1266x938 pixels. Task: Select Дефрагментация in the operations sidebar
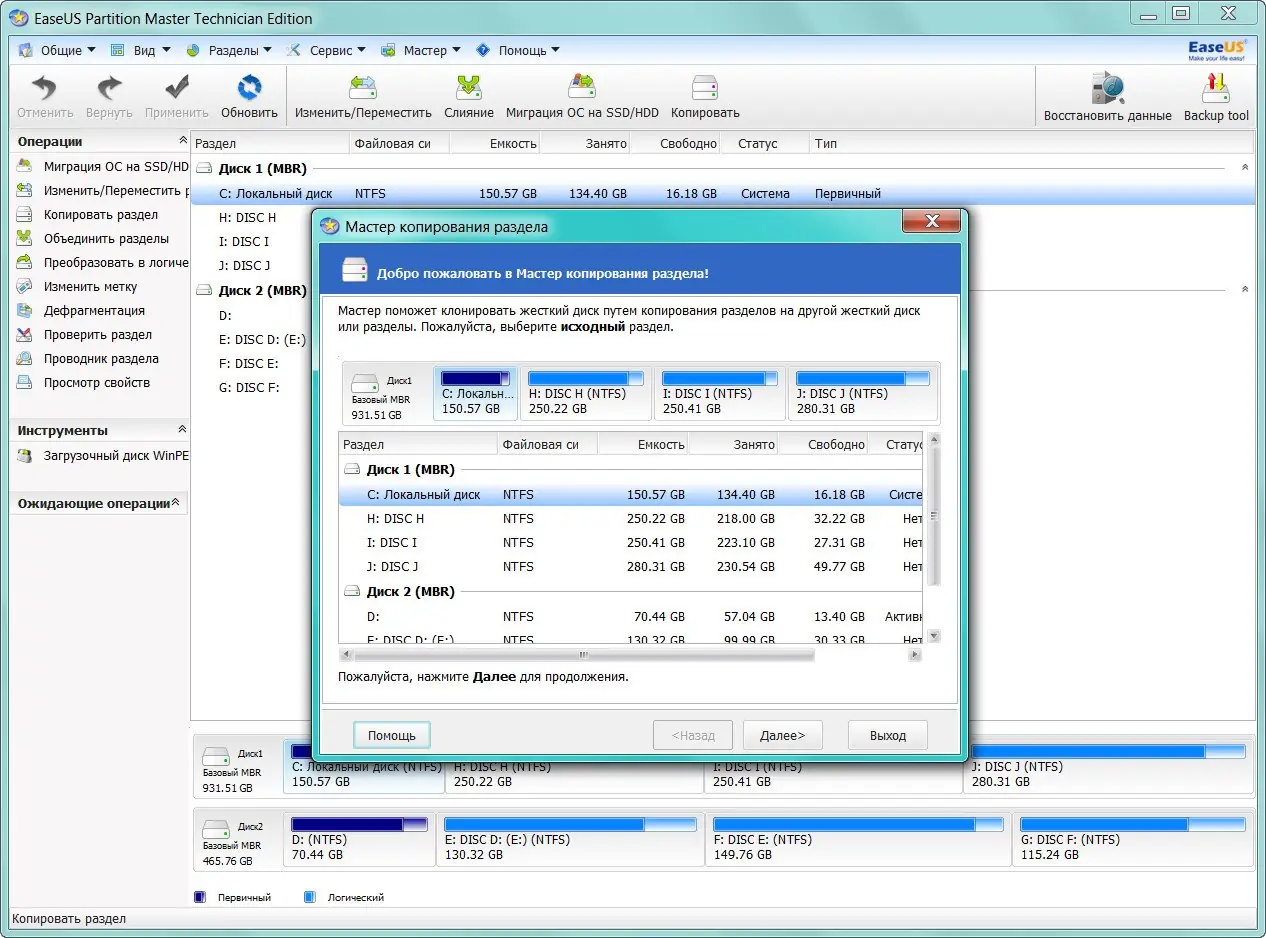pos(94,311)
